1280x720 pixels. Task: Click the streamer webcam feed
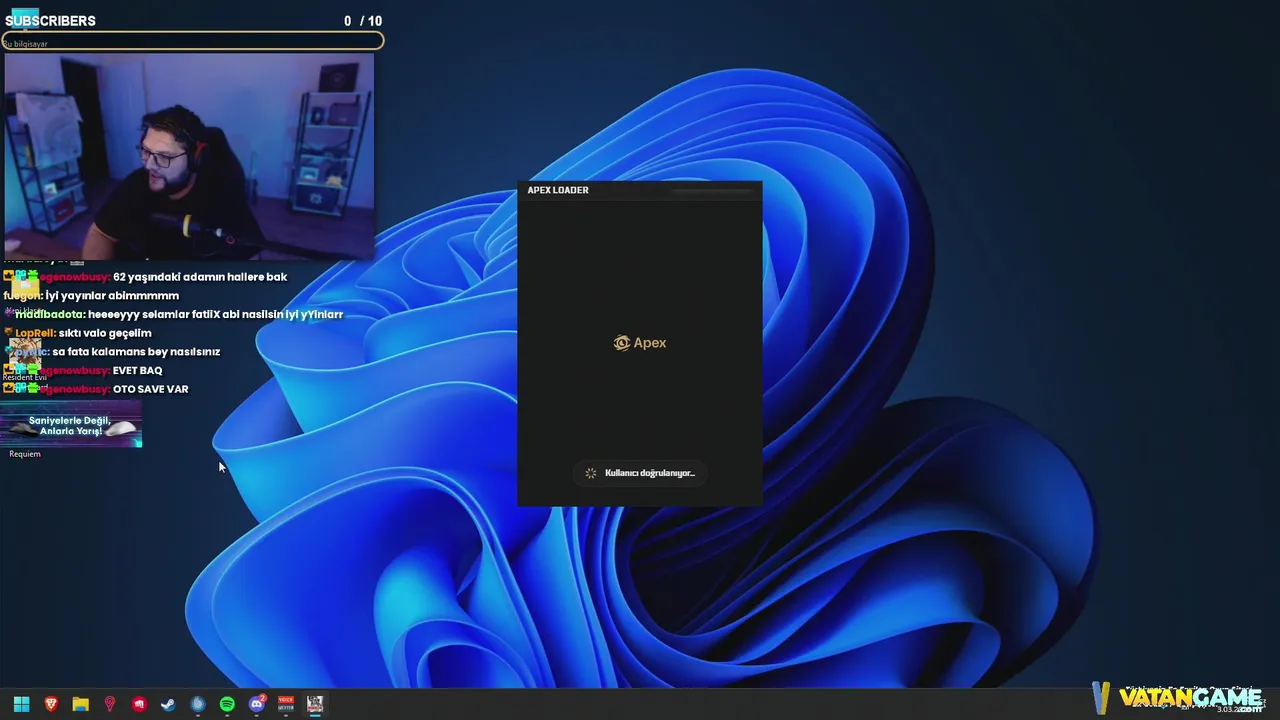189,157
